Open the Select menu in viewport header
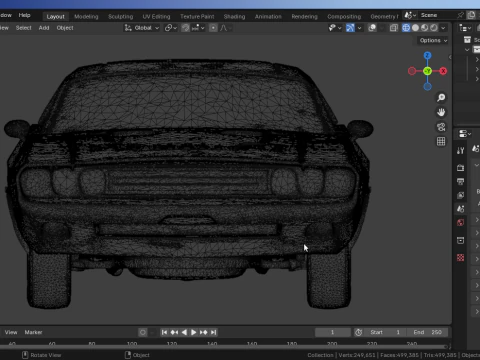This screenshot has width=480, height=360. (x=23, y=28)
